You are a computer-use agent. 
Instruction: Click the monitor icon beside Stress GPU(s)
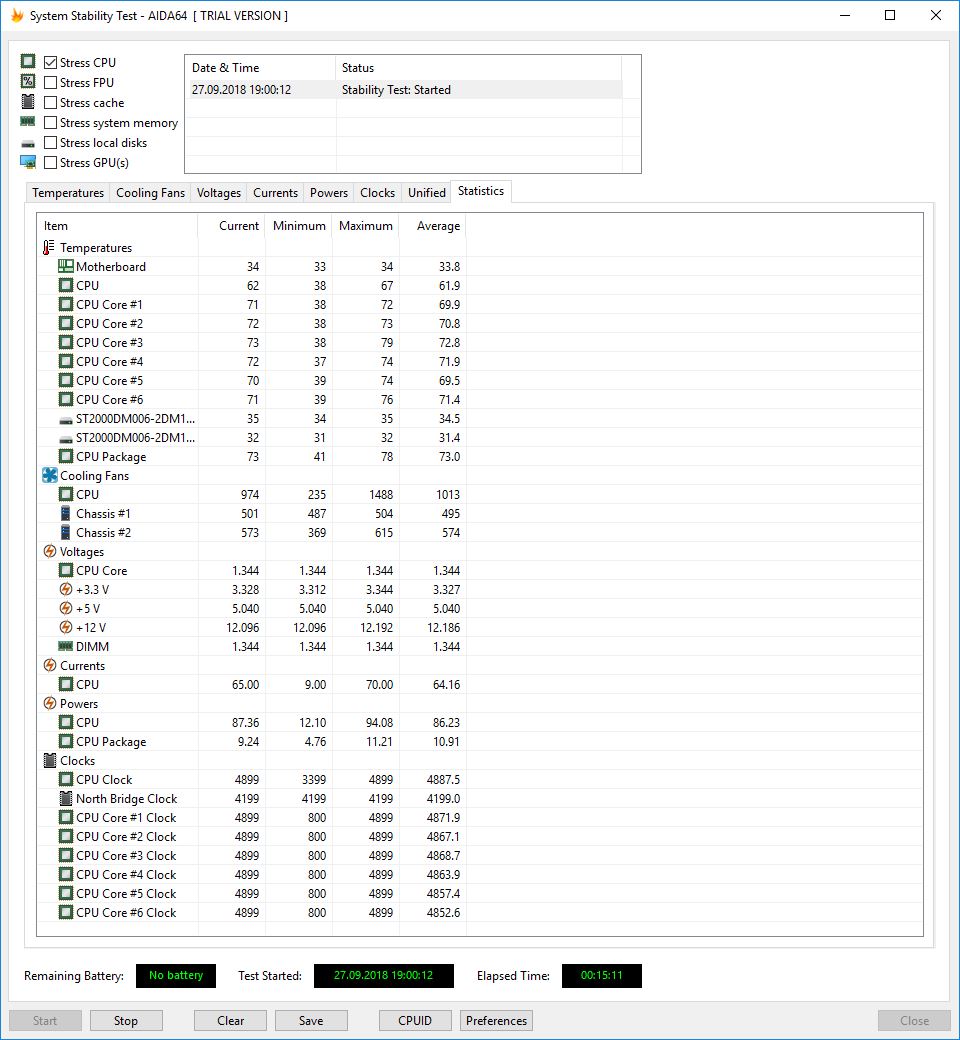28,162
